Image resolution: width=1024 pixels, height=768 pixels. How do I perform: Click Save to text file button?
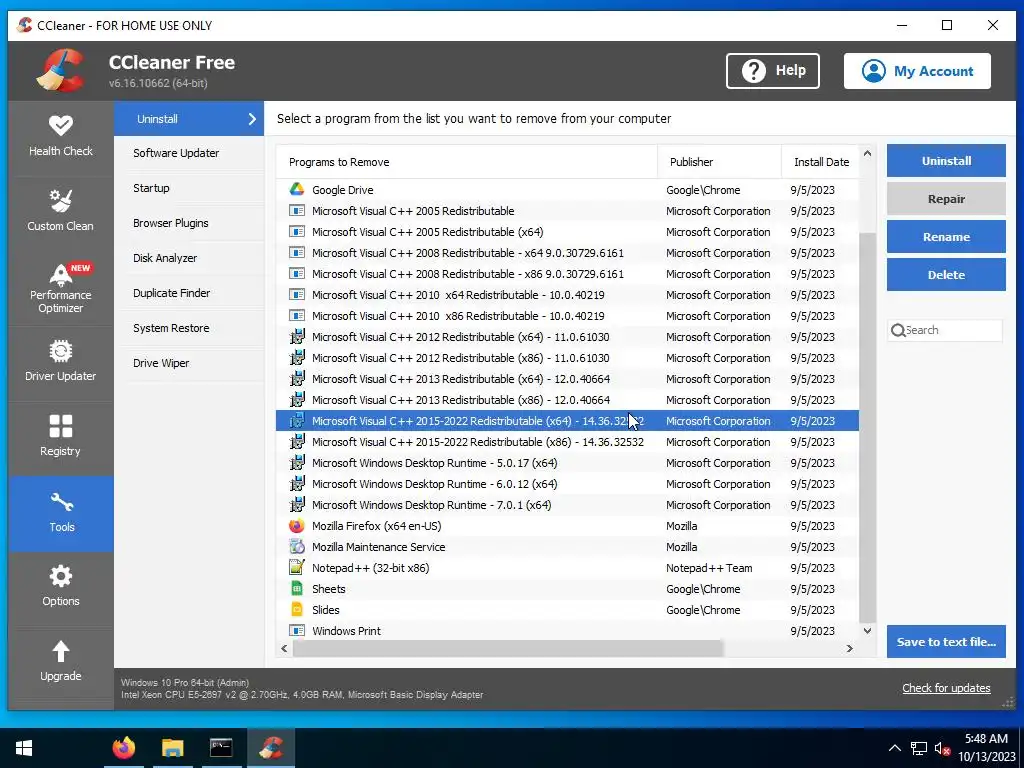[946, 641]
